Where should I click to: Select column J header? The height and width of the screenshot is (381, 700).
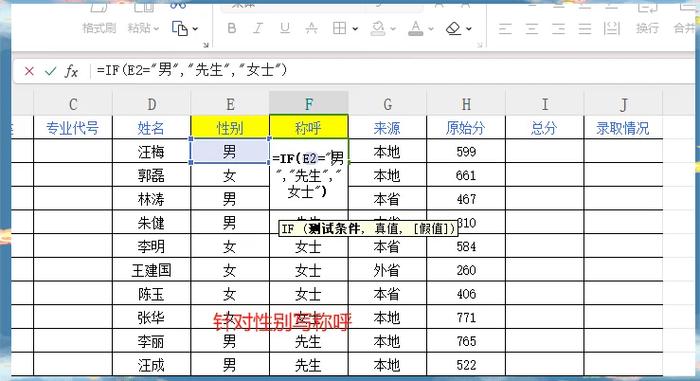coord(623,104)
